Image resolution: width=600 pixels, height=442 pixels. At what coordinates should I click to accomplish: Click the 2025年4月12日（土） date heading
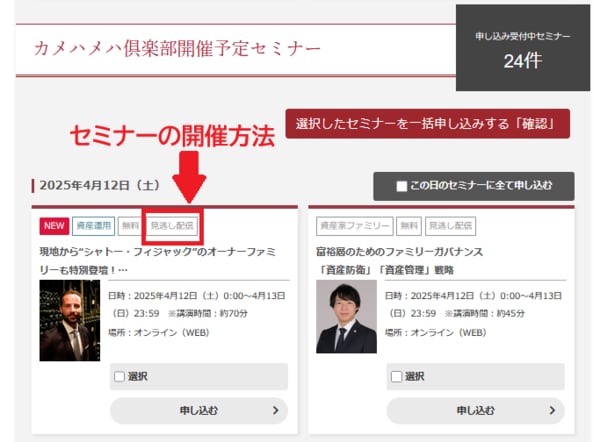point(99,186)
